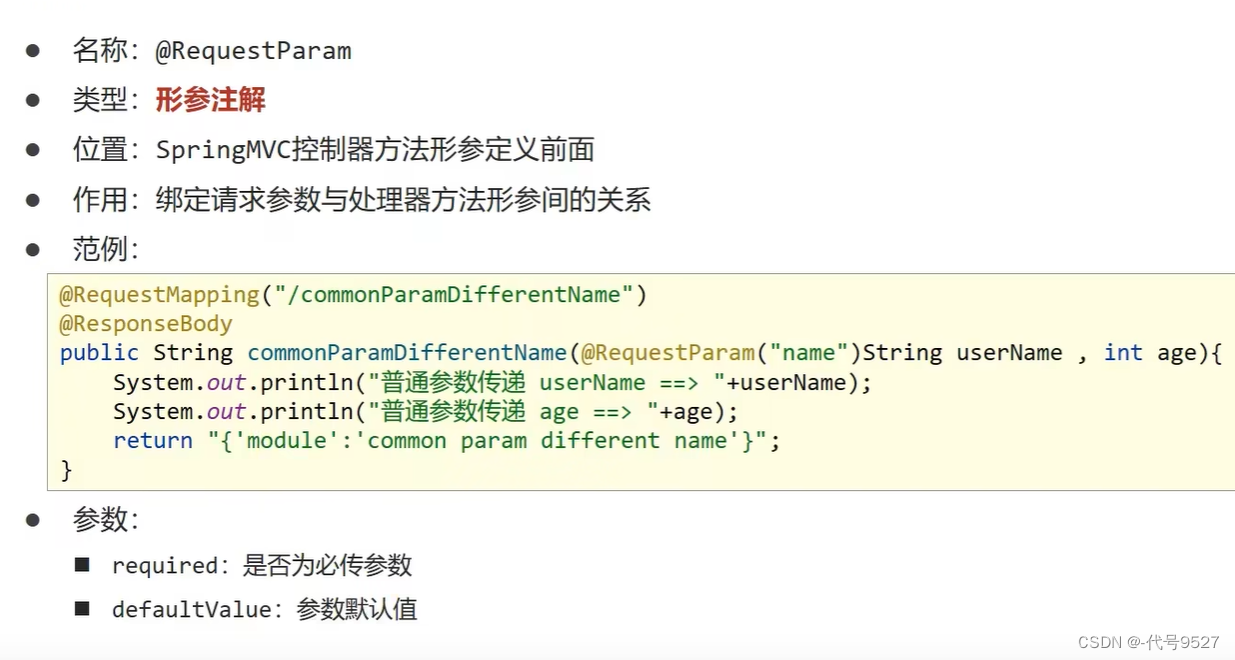Screen dimensions: 1235x660
Task: Click the 参数 heading bullet
Action: coord(106,519)
